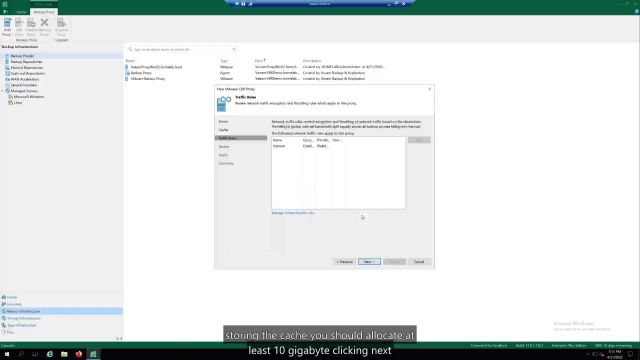Click the Disable Proxy ribbon icon
Image resolution: width=640 pixels, height=360 pixels.
[x=31, y=27]
